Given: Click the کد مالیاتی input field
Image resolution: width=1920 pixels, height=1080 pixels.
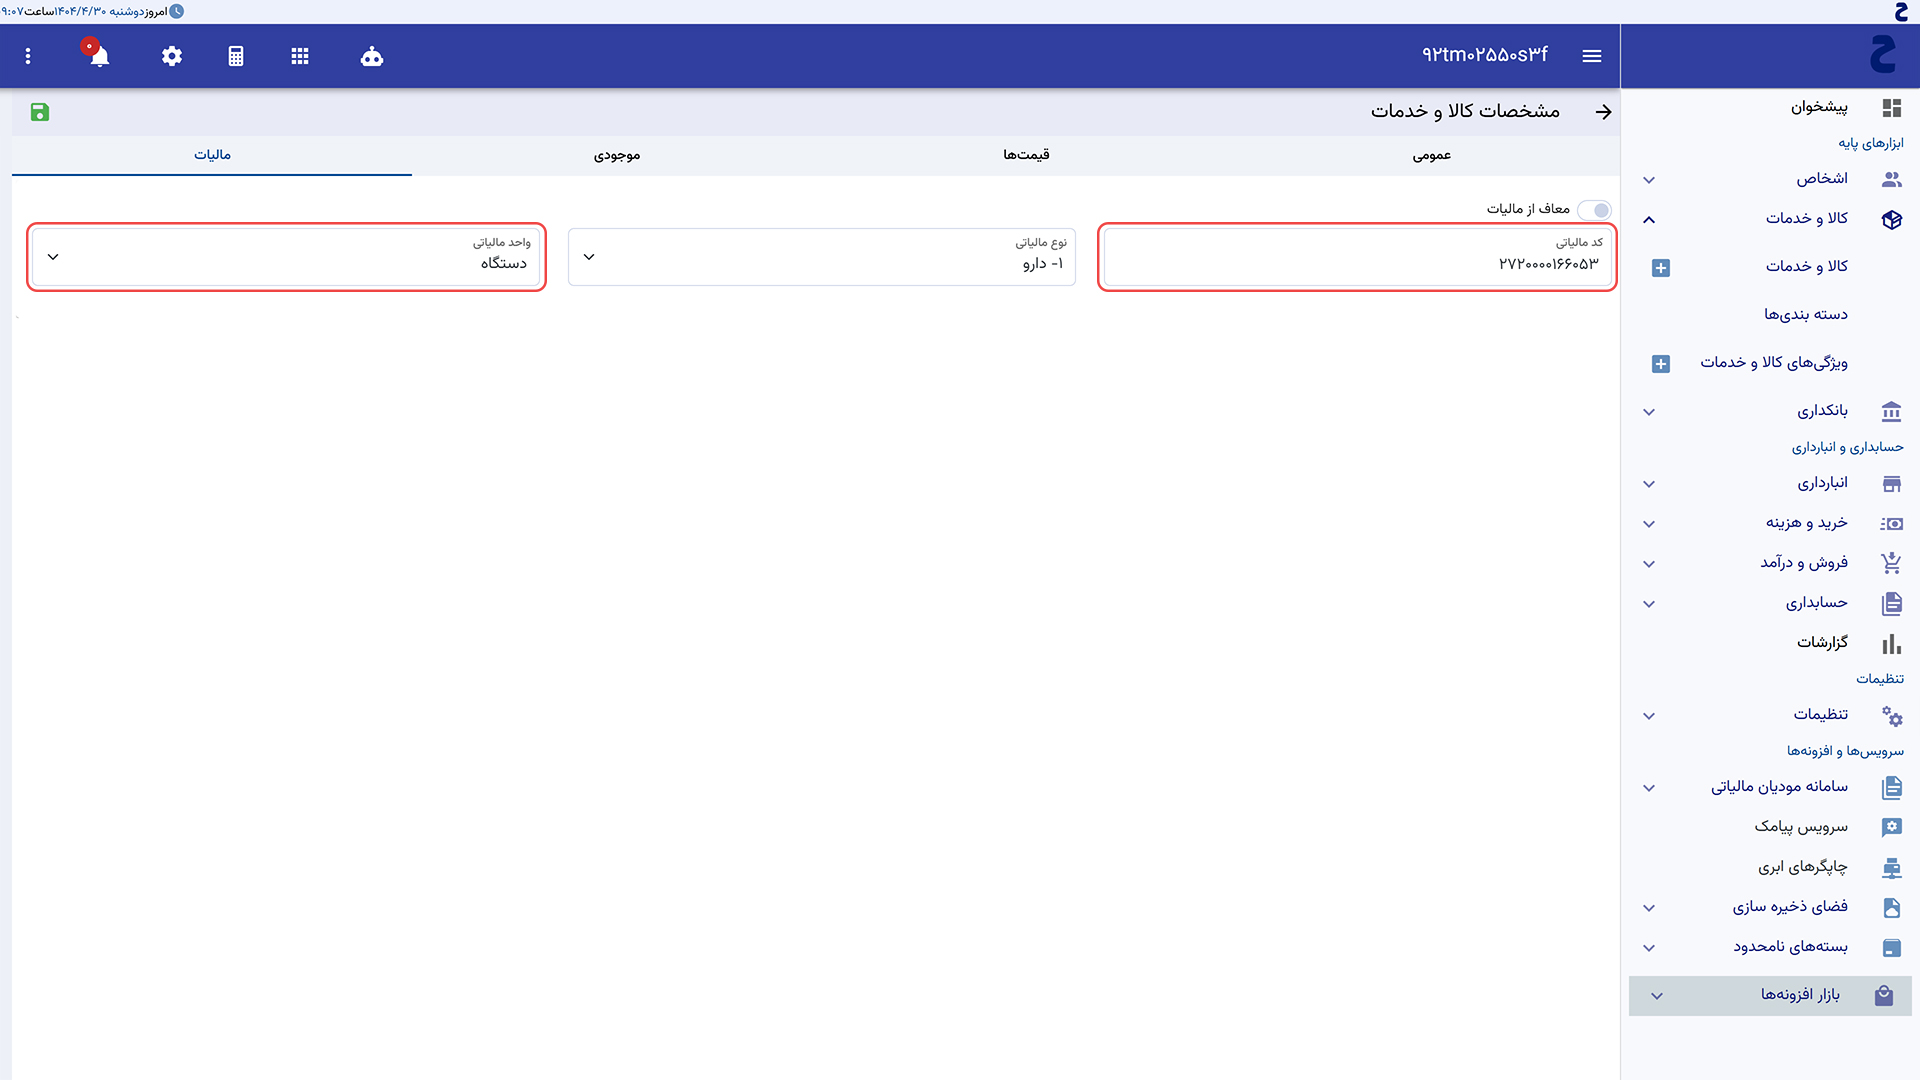Looking at the screenshot, I should [x=1356, y=258].
